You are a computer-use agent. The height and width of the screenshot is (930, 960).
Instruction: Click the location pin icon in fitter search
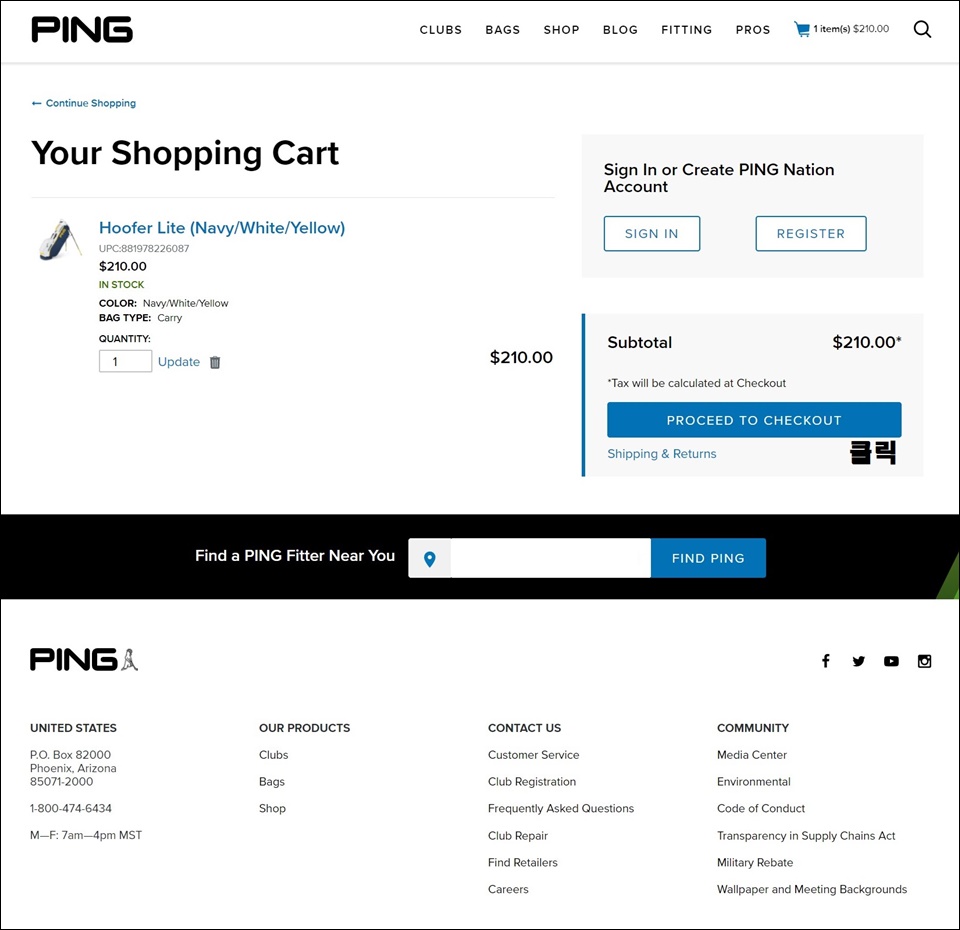[430, 558]
